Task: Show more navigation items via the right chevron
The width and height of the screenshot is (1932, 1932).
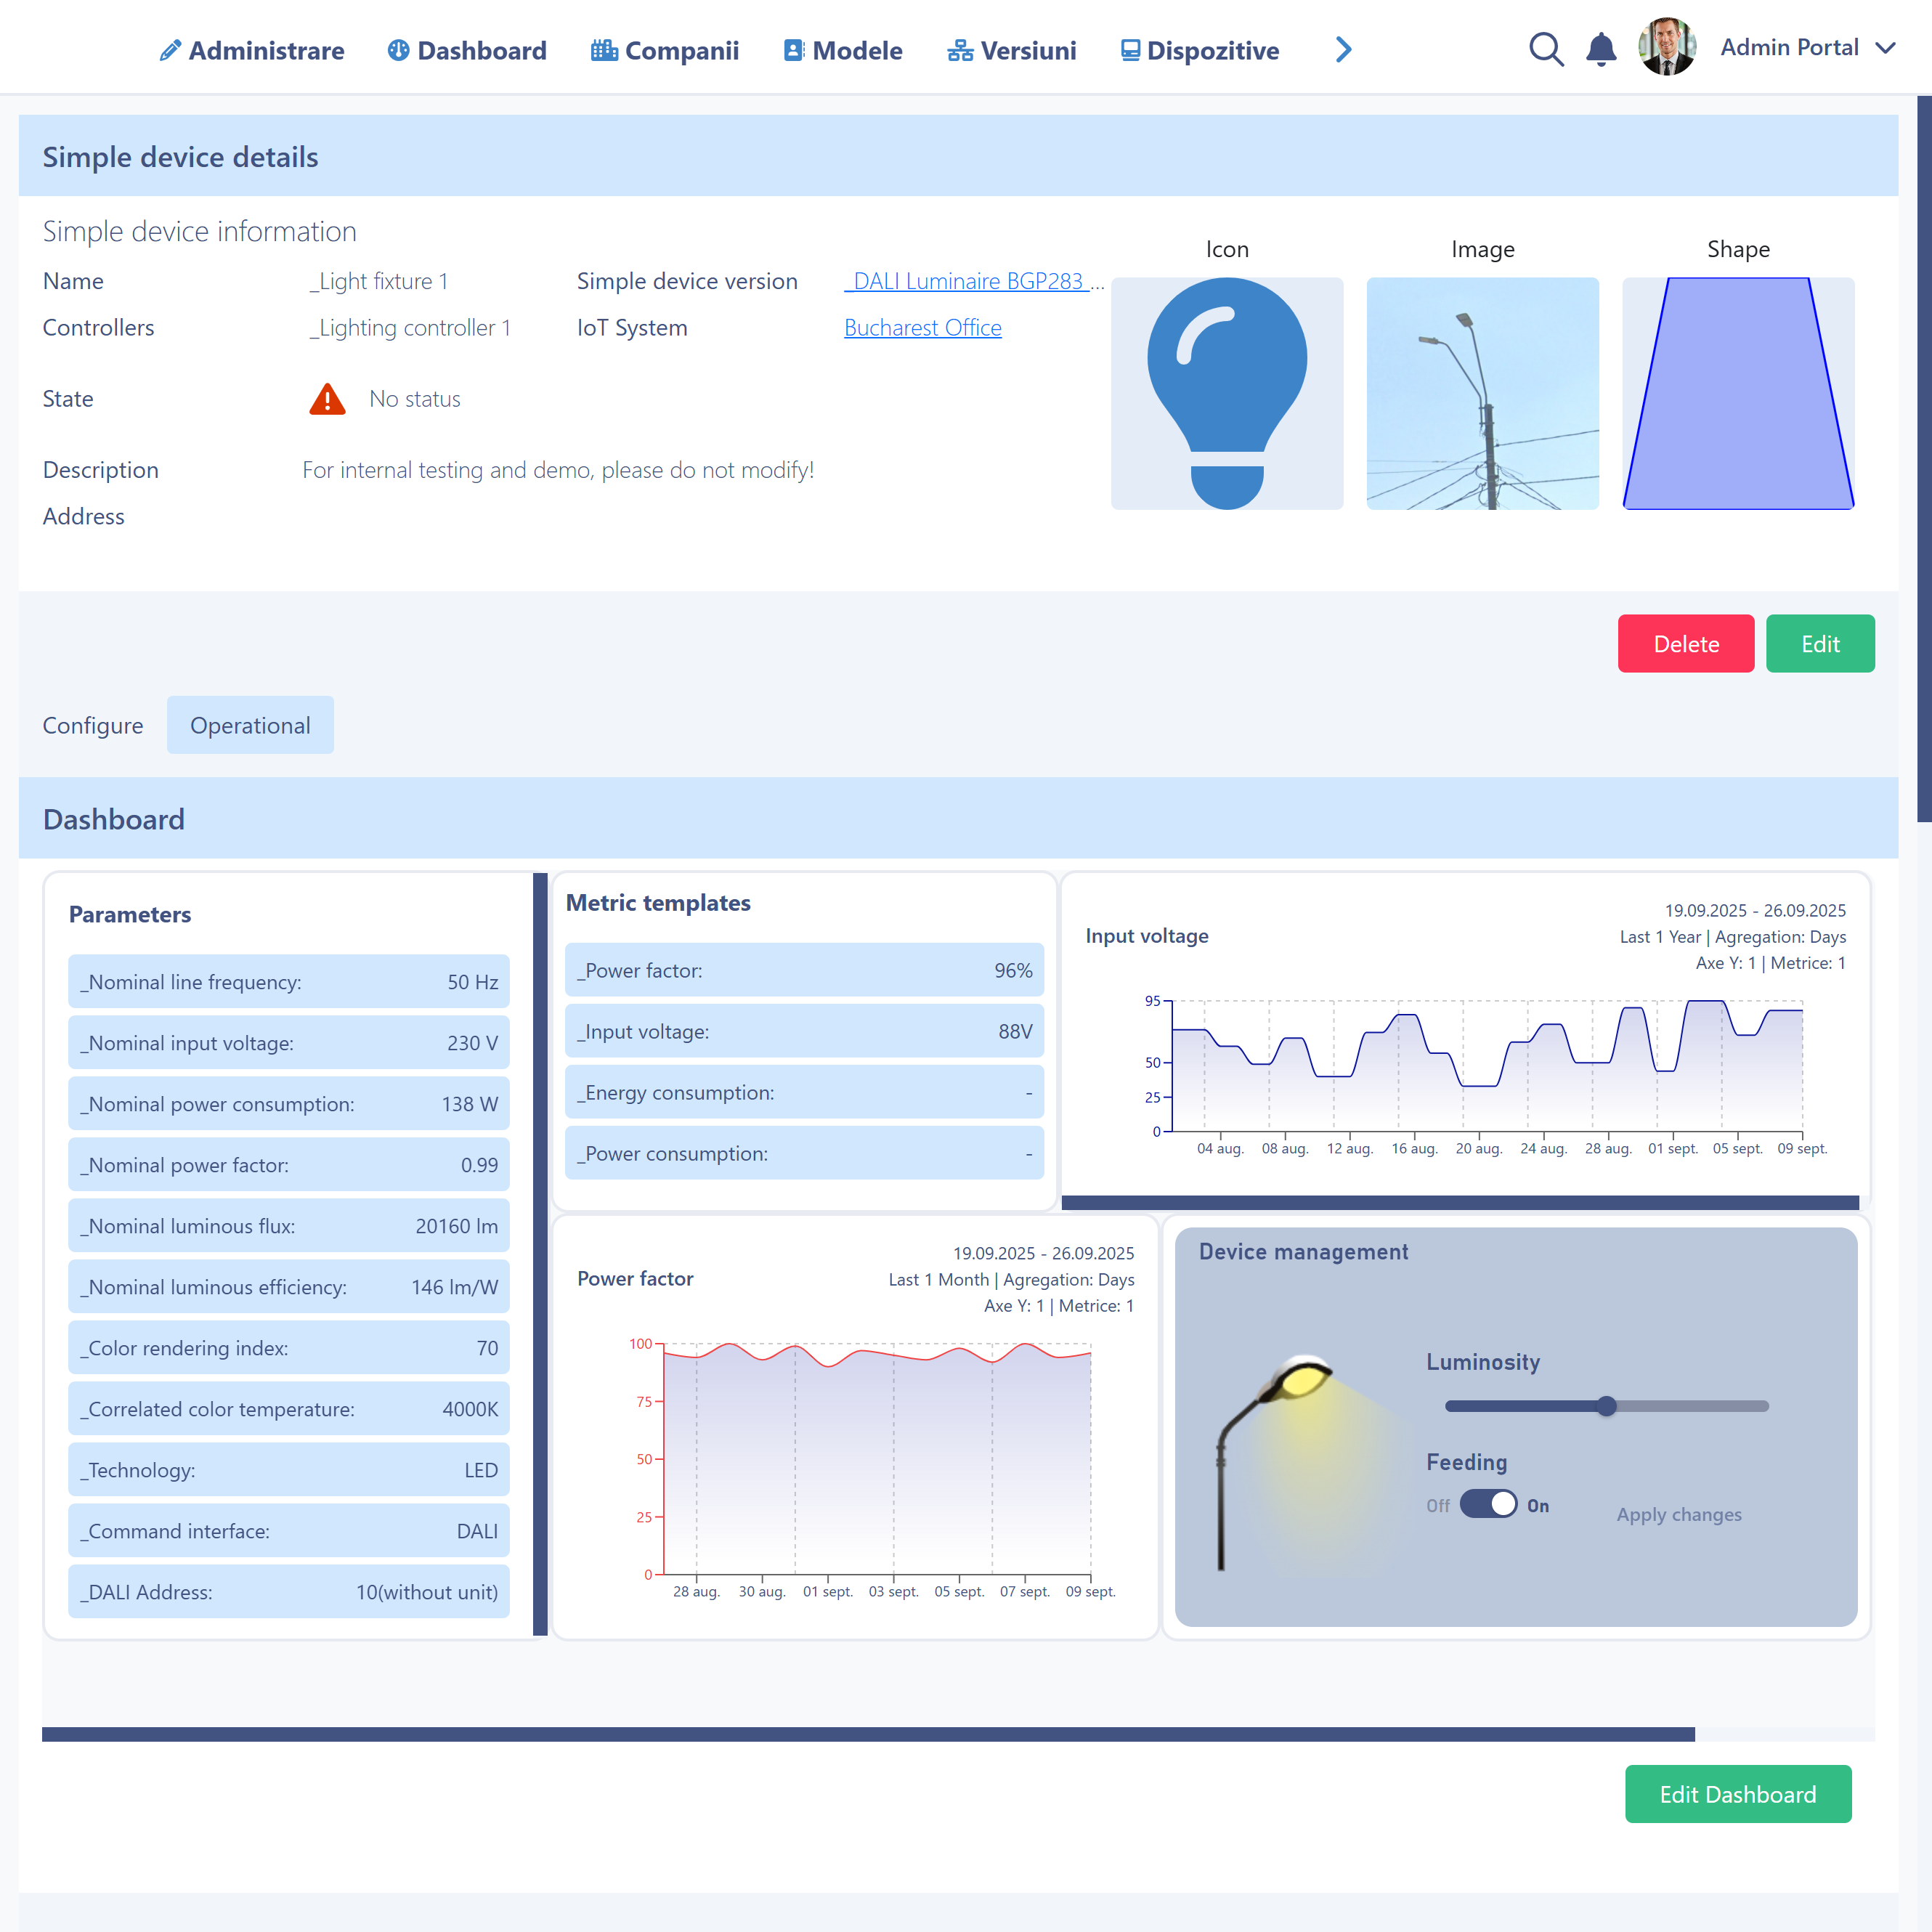Action: (1344, 49)
